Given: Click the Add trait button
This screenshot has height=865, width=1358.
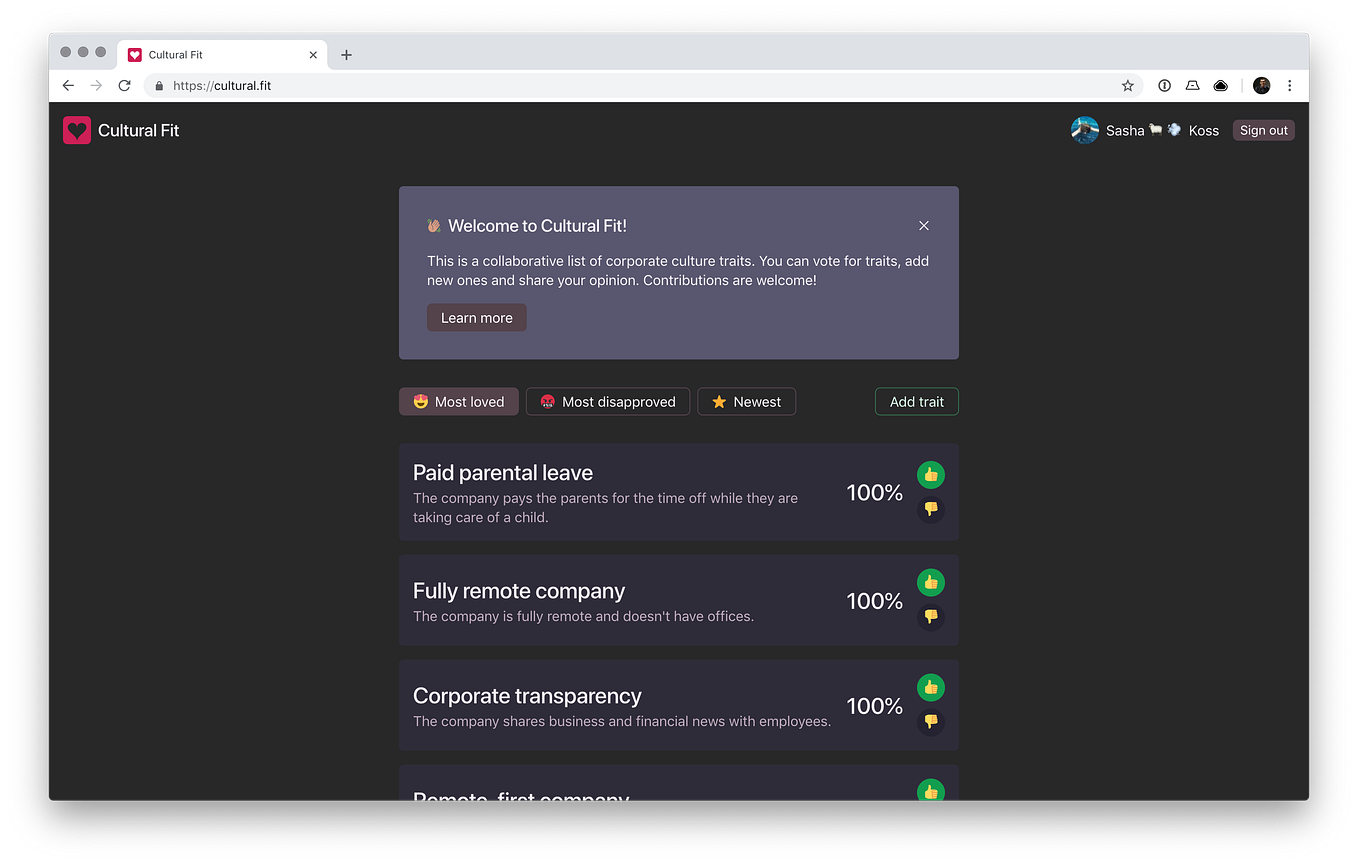Looking at the screenshot, I should (x=916, y=401).
